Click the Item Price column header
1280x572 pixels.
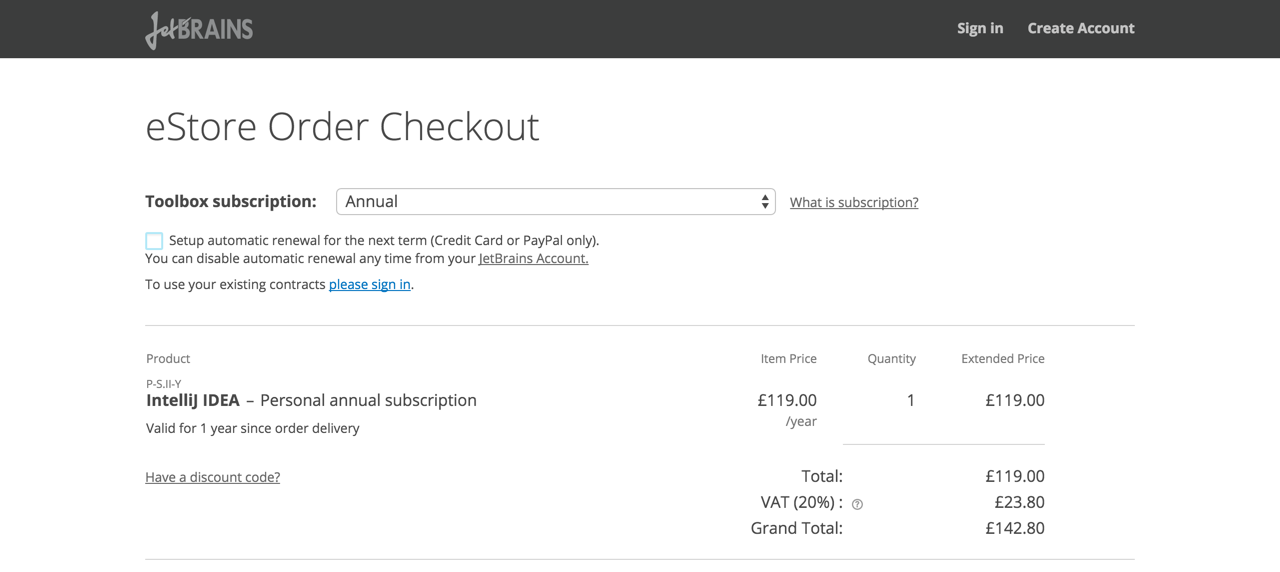(x=788, y=358)
